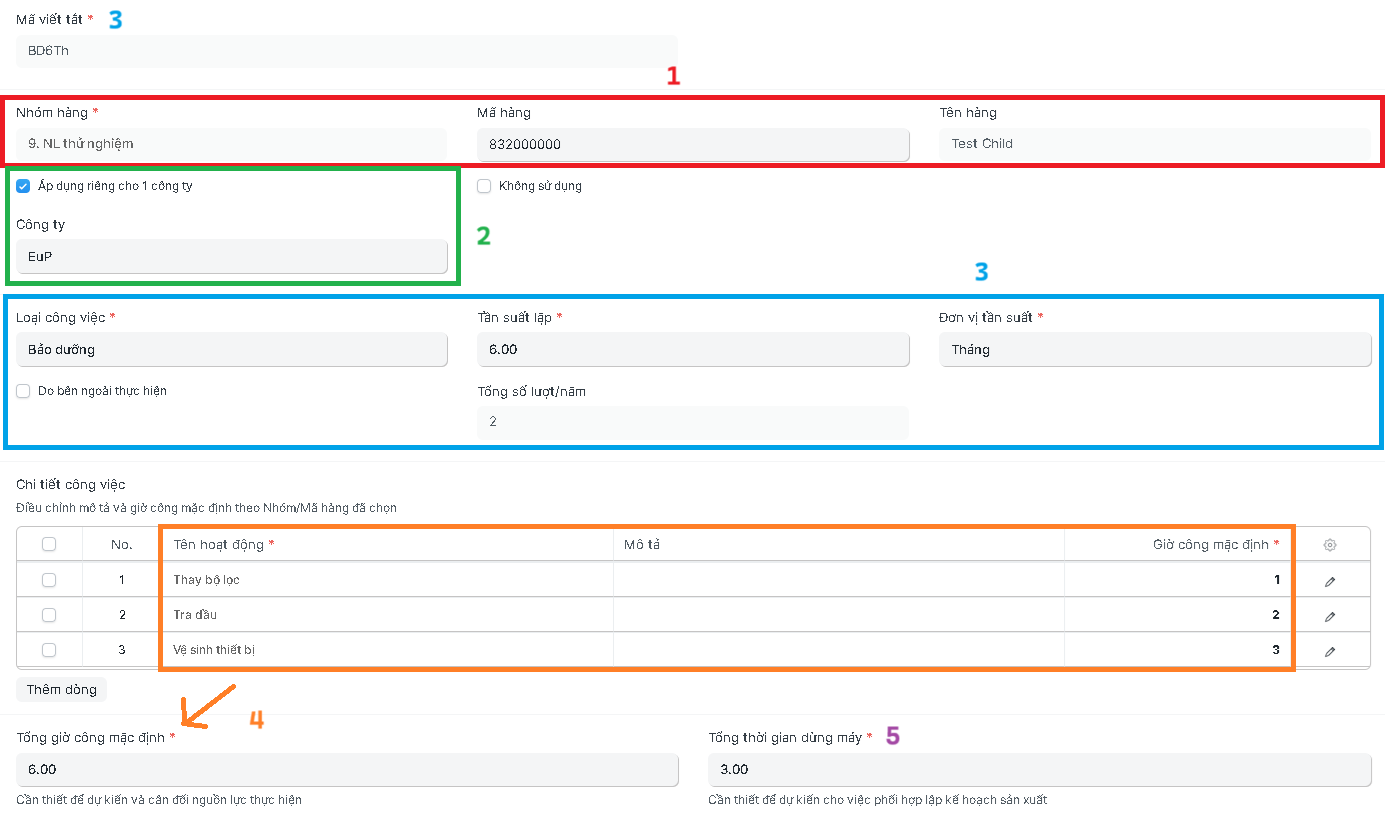Click the Tổng thời gian dừng máy field

pos(1039,770)
